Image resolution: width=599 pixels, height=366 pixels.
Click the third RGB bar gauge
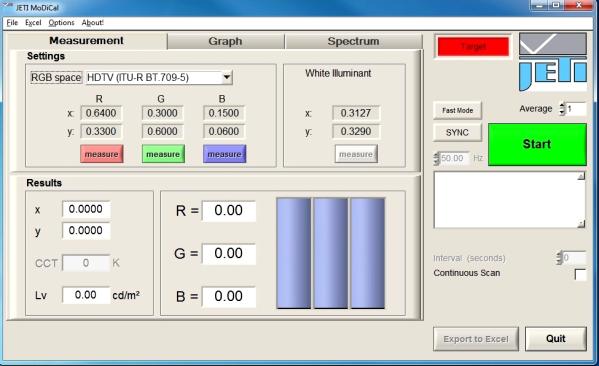point(367,253)
